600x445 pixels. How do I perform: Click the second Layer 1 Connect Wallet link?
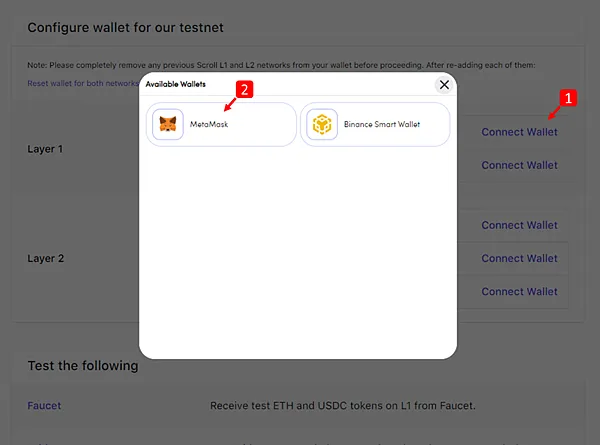[x=519, y=165]
